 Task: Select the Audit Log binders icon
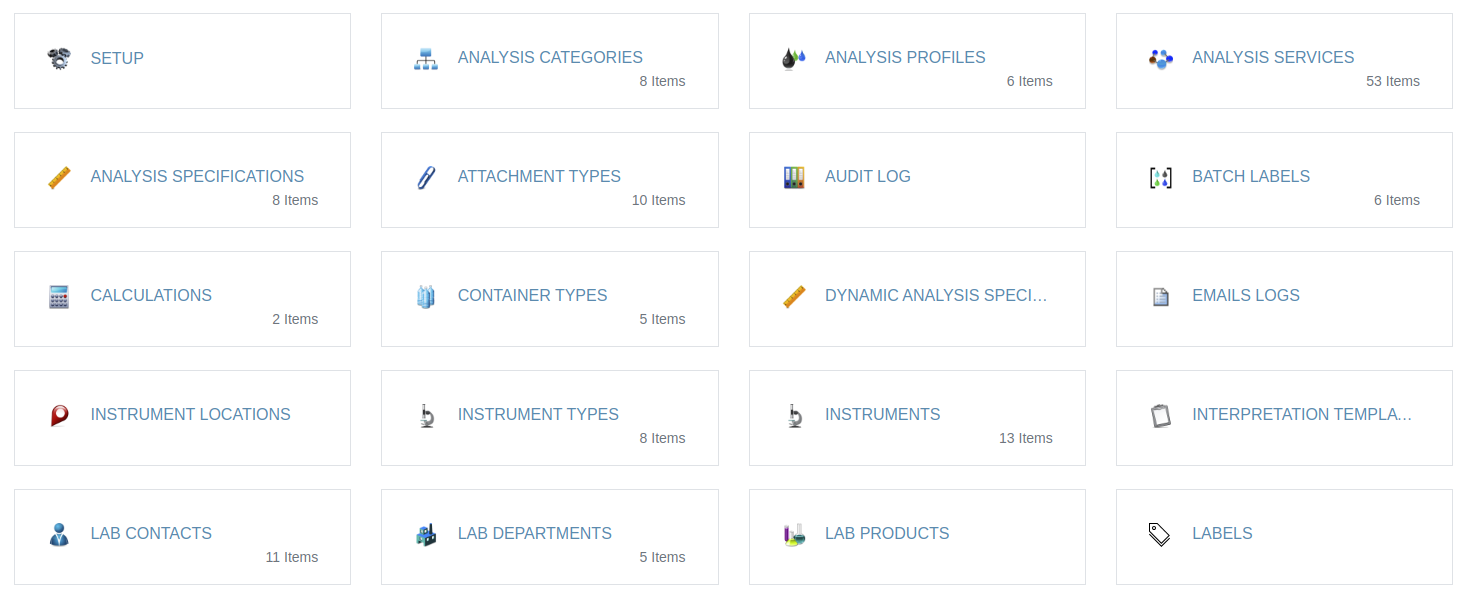click(793, 177)
